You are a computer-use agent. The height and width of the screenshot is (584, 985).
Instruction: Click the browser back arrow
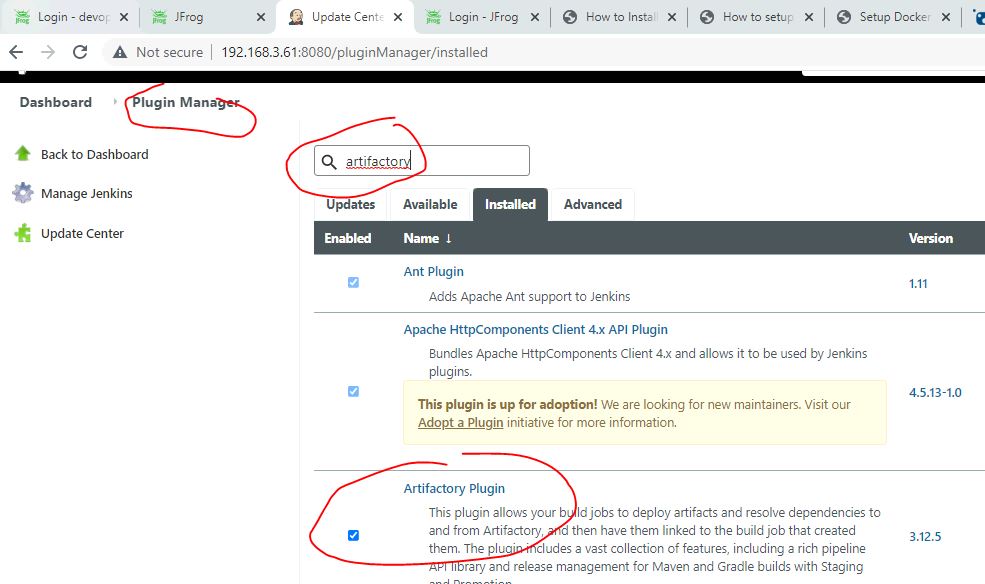16,52
